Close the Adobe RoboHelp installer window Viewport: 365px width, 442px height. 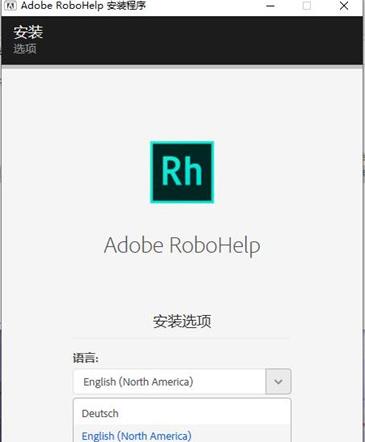344,6
